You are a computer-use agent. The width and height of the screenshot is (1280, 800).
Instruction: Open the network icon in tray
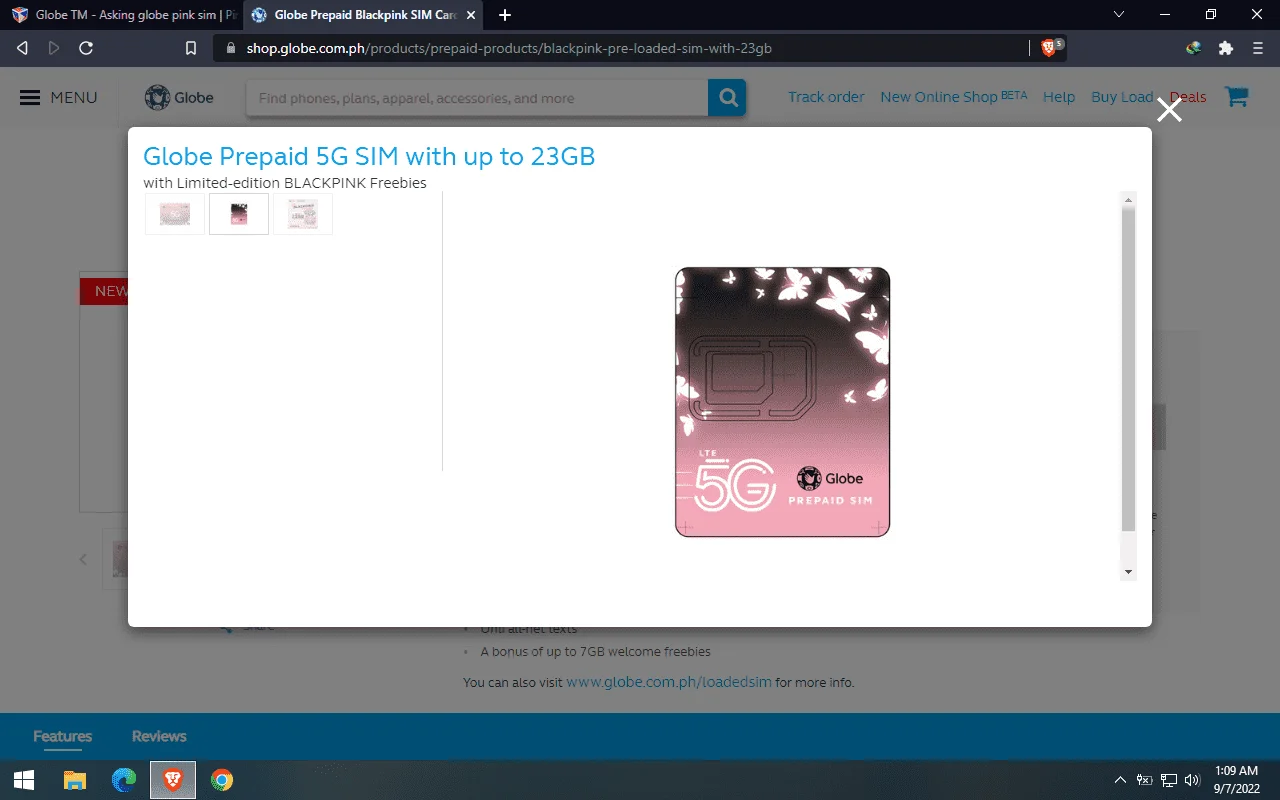click(1169, 780)
